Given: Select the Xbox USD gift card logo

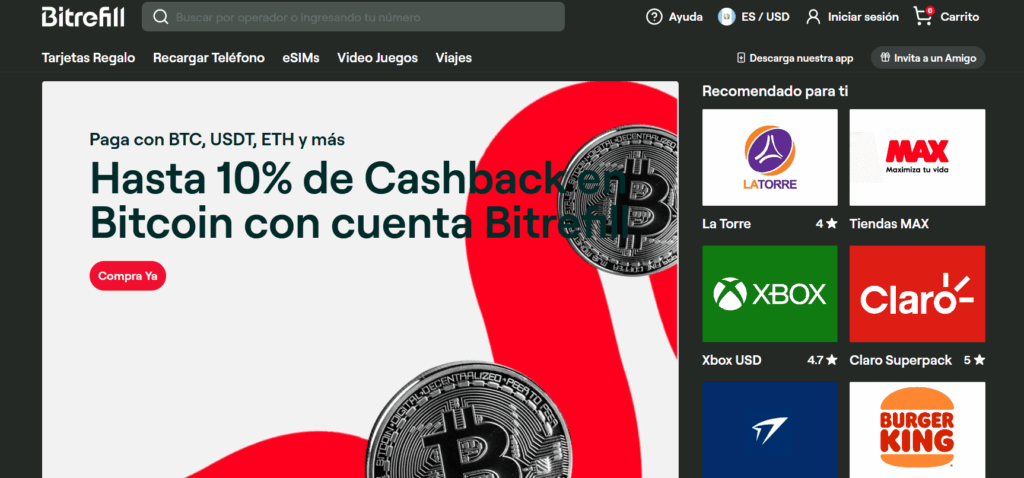Looking at the screenshot, I should [770, 294].
